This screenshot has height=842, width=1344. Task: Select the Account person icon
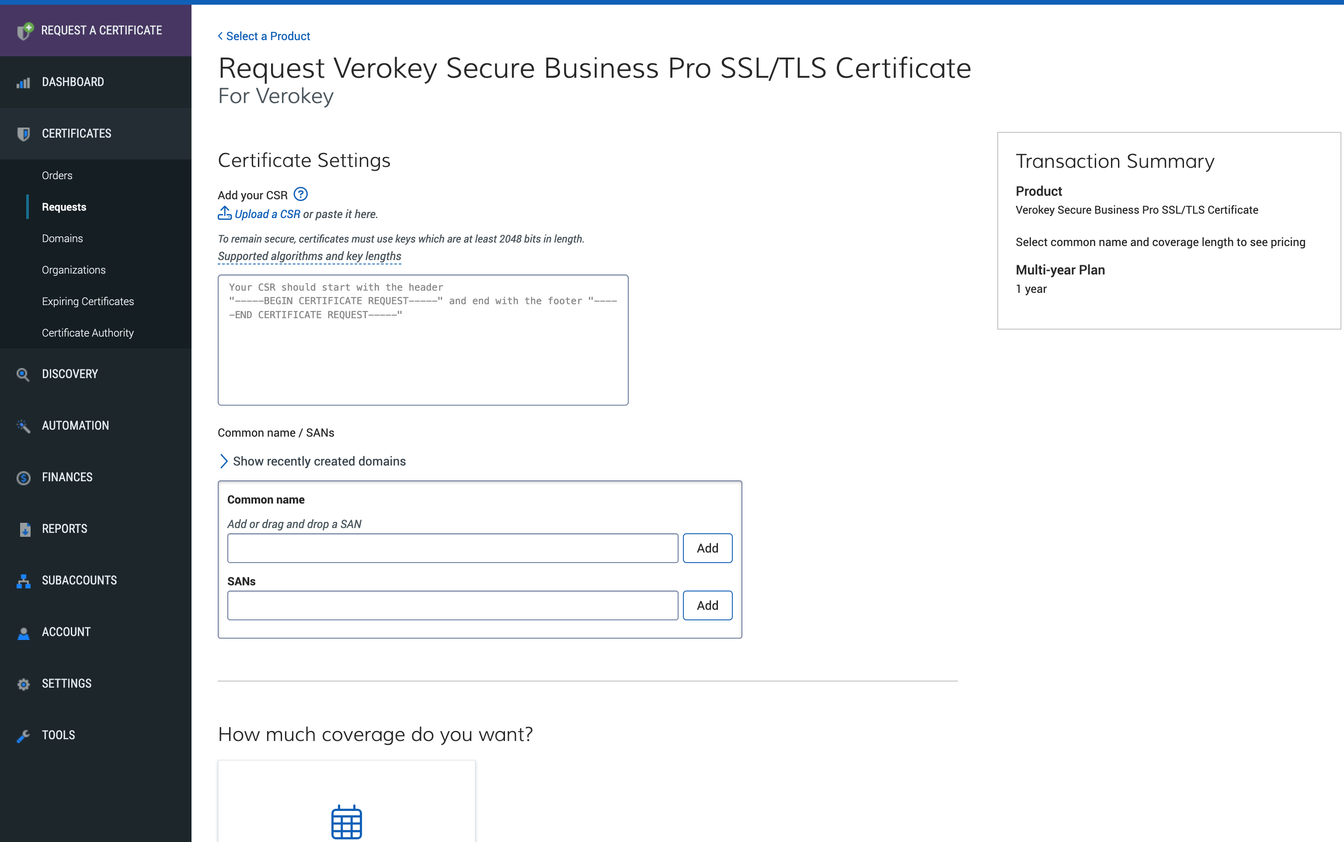click(x=22, y=631)
